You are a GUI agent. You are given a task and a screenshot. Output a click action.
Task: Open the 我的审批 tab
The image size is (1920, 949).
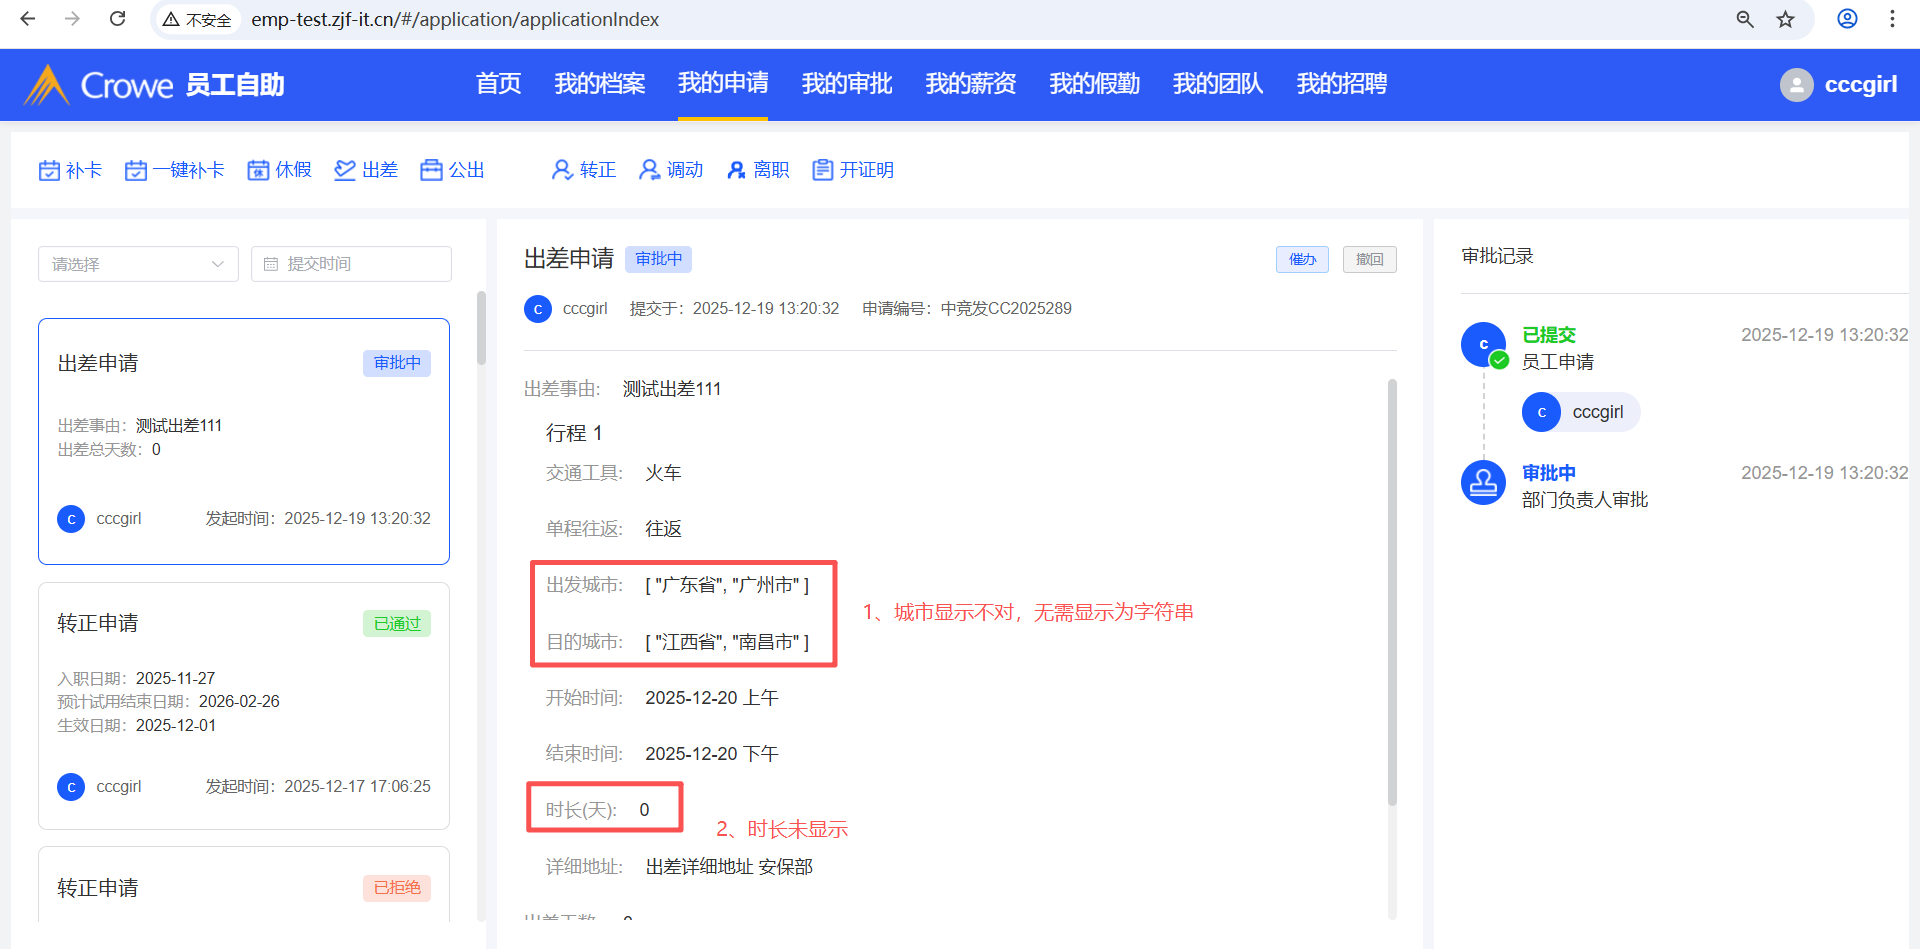tap(847, 84)
